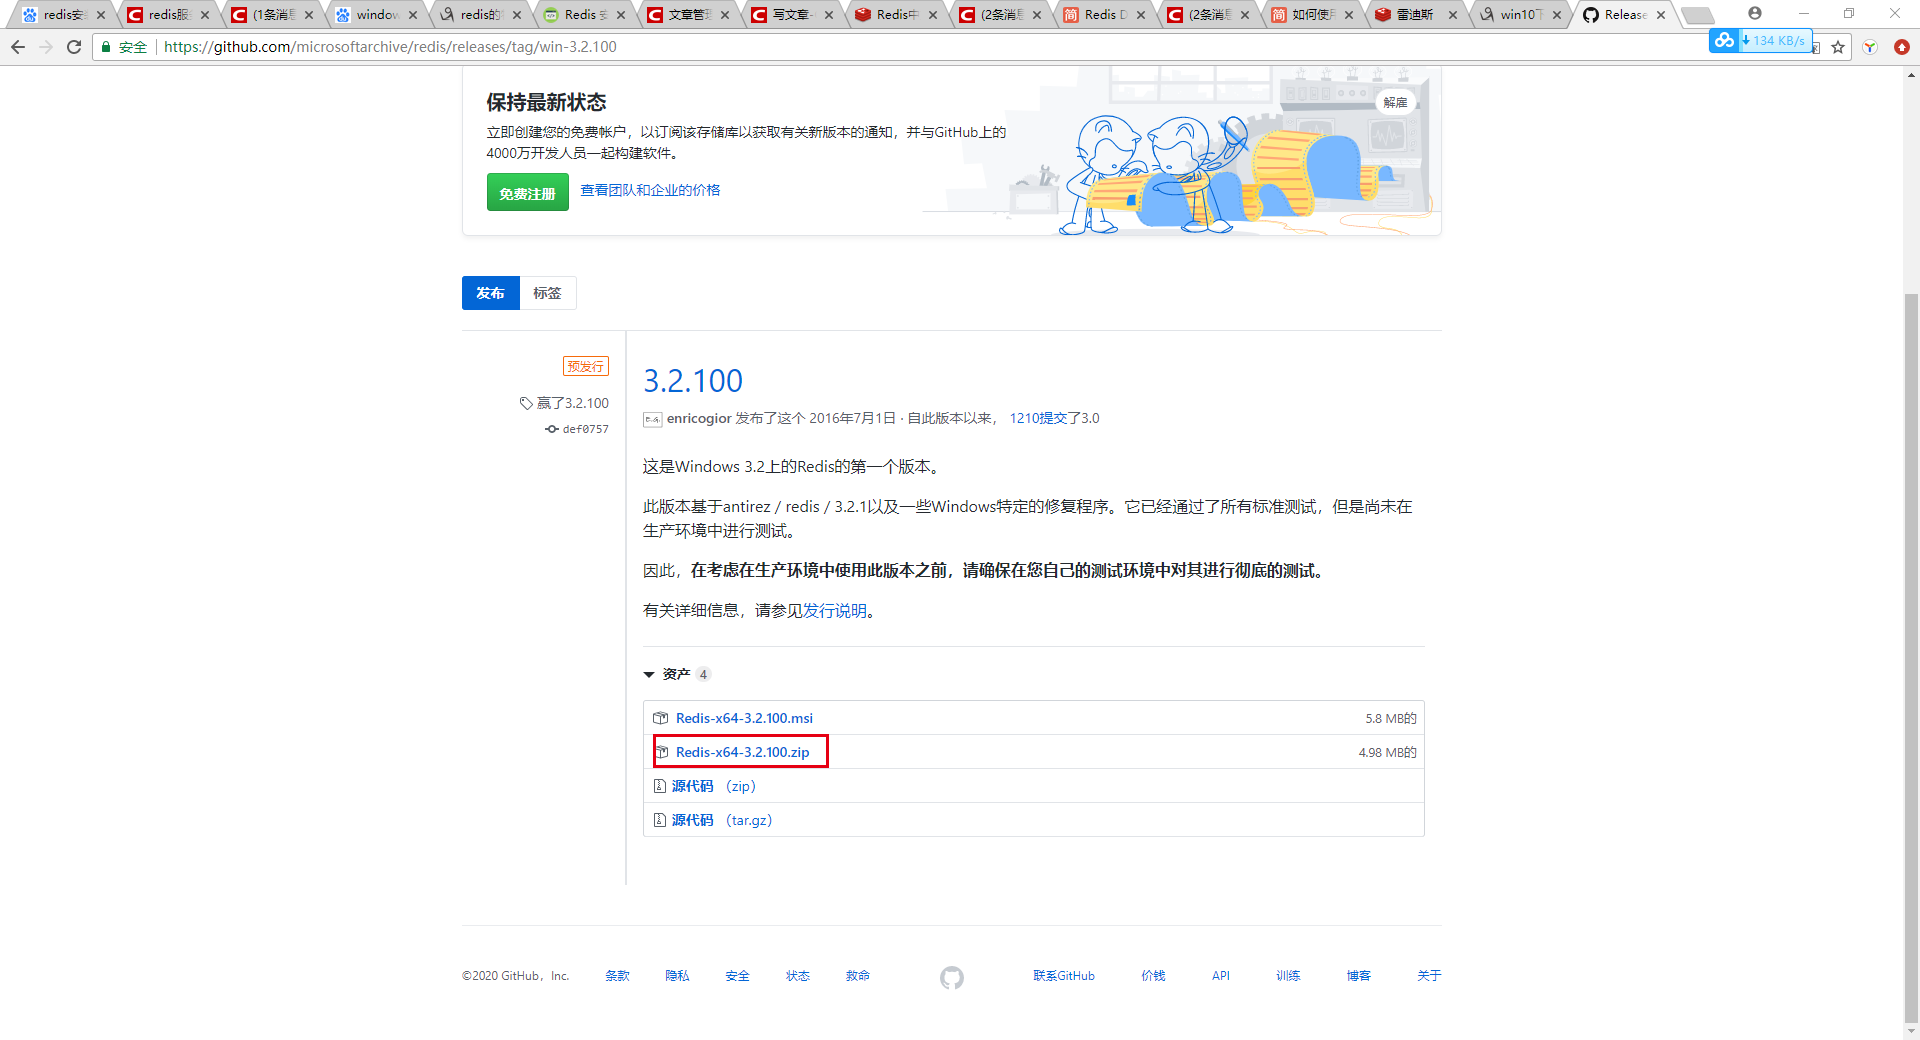Download Redis-x64-3.2.100.msi
Image resolution: width=1920 pixels, height=1040 pixels.
point(744,718)
